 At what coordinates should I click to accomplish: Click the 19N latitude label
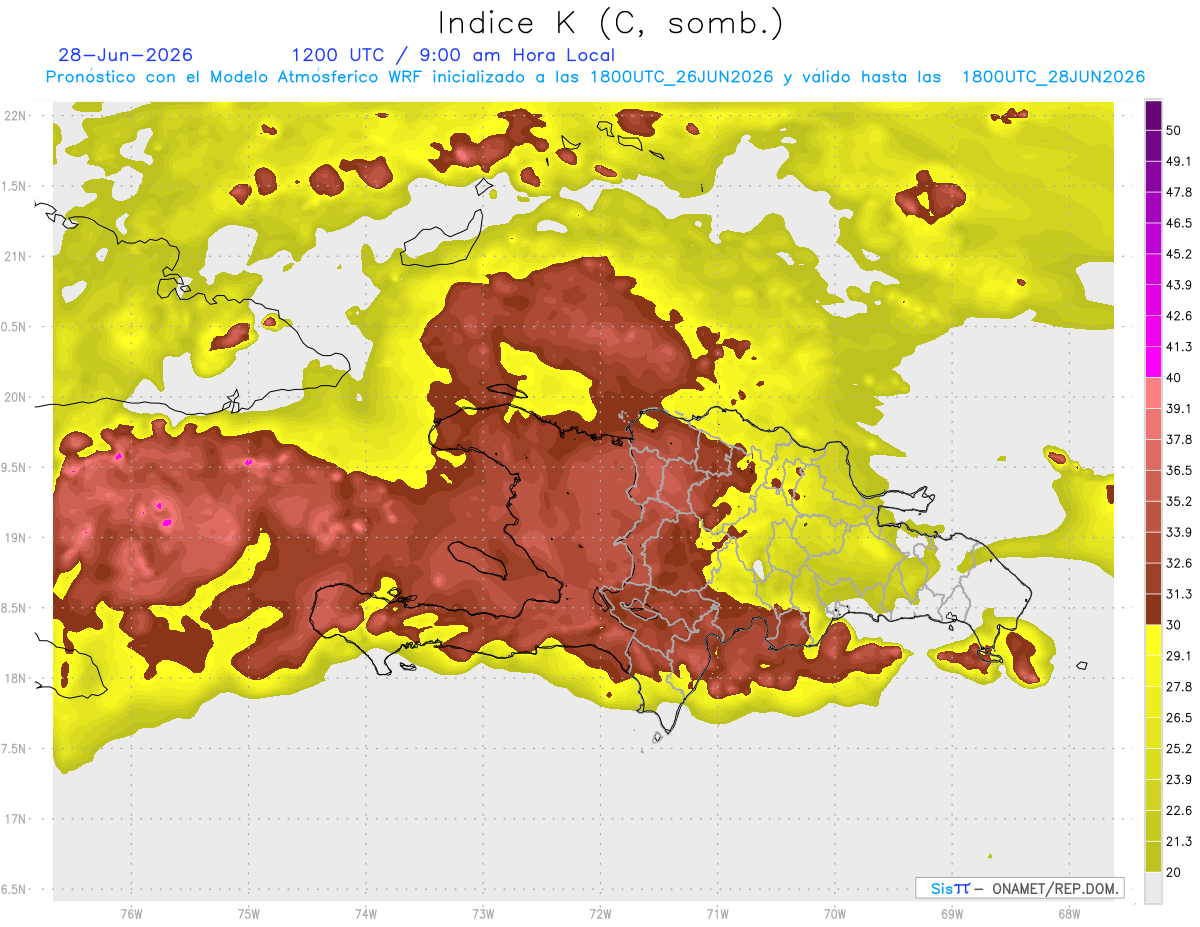coord(16,537)
